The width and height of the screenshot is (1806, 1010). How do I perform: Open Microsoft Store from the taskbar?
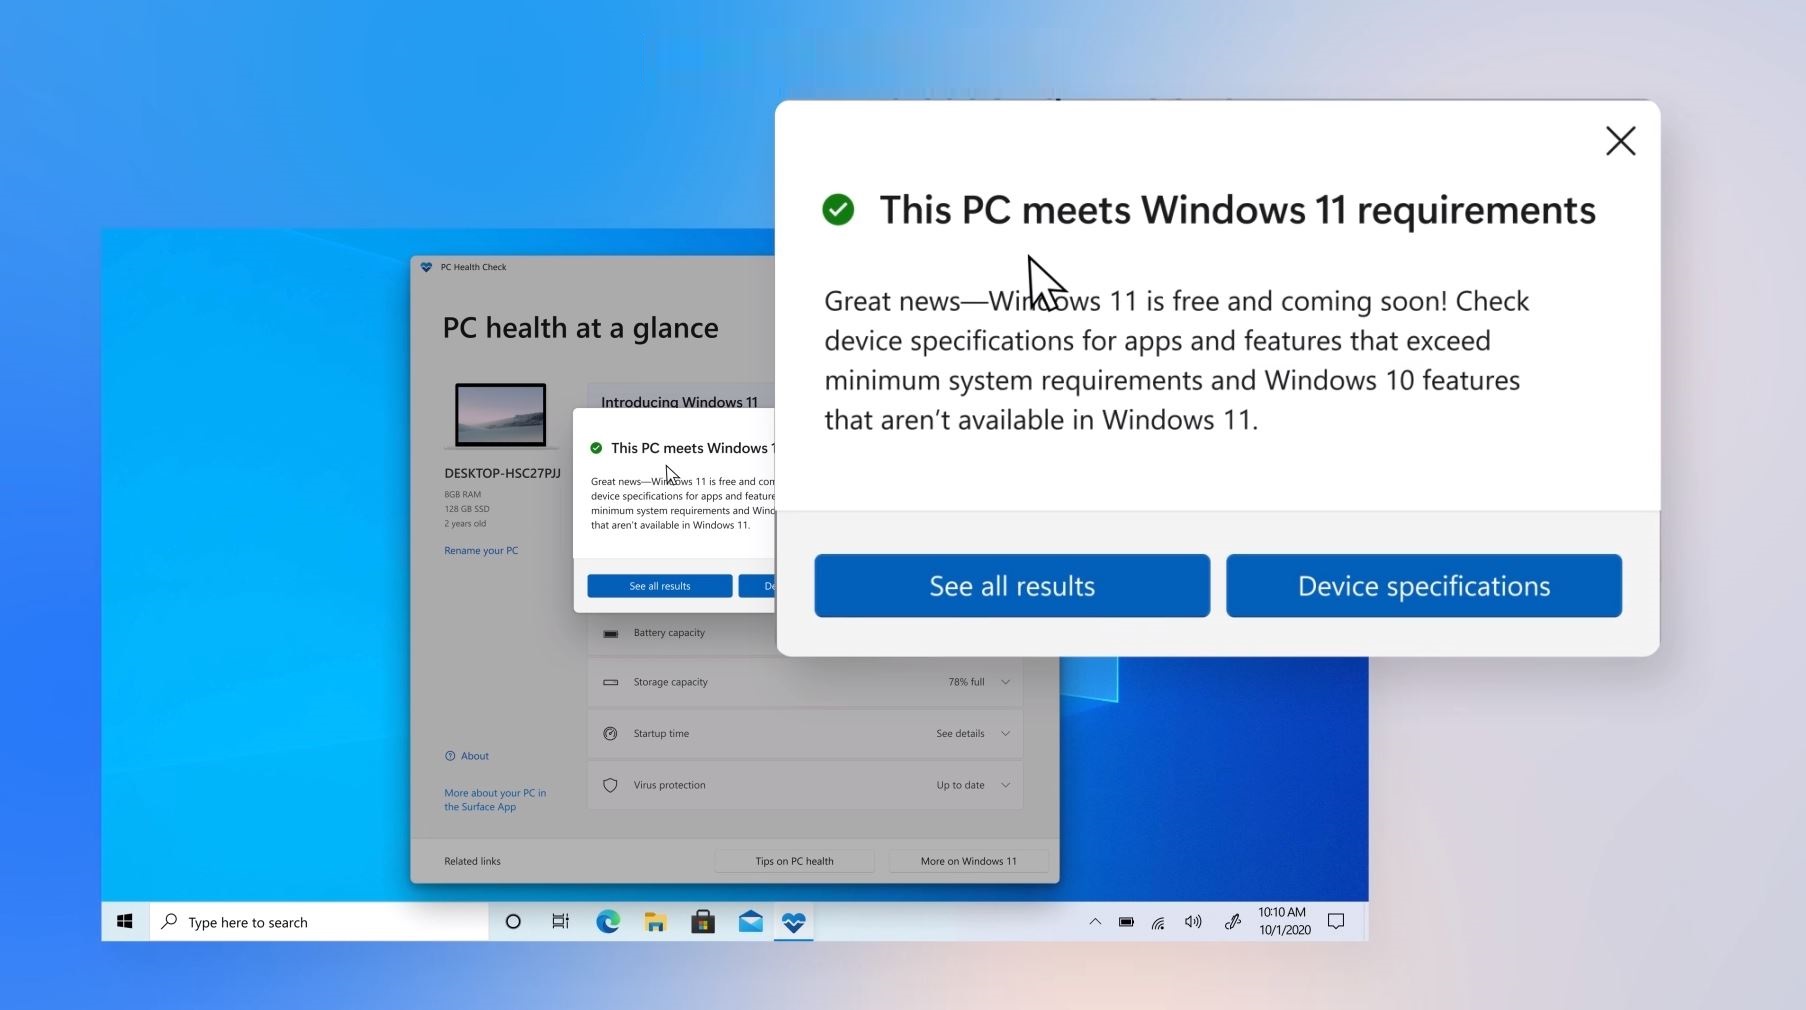click(x=703, y=922)
